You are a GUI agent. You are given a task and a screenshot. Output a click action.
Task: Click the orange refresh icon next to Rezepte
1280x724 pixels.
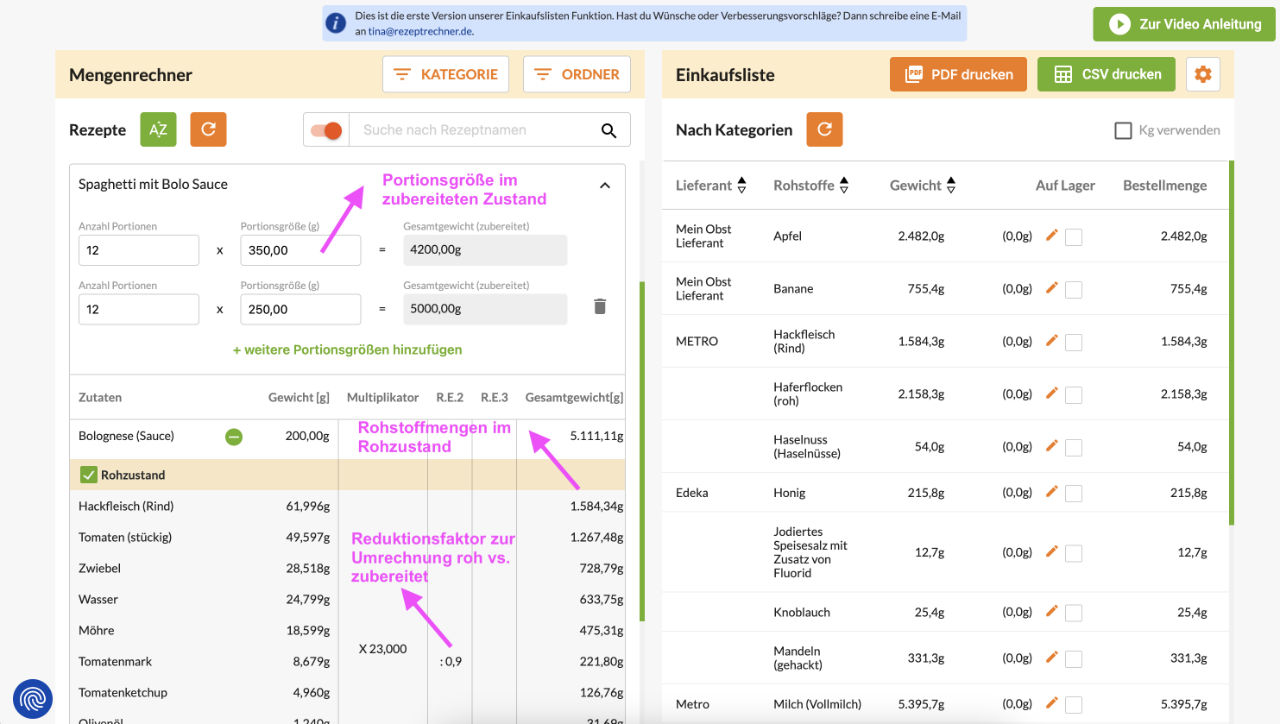[208, 130]
